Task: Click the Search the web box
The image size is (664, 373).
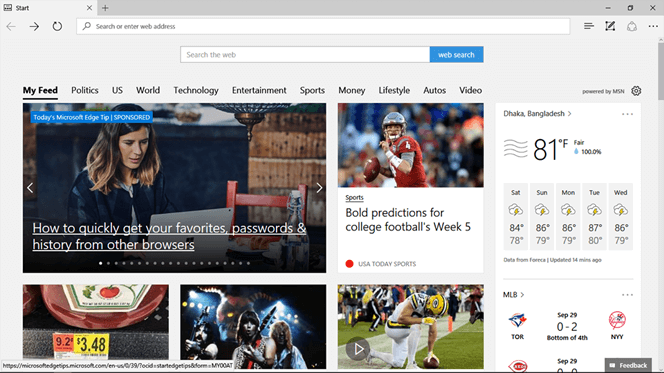Action: [305, 55]
